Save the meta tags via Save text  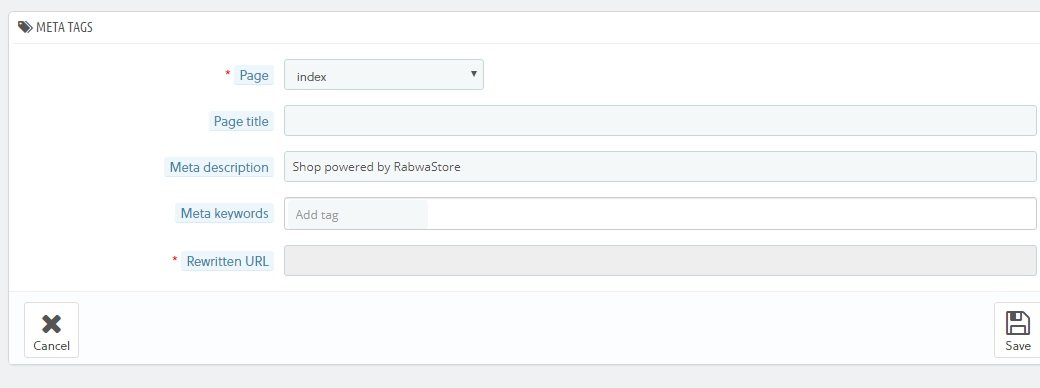(1017, 346)
